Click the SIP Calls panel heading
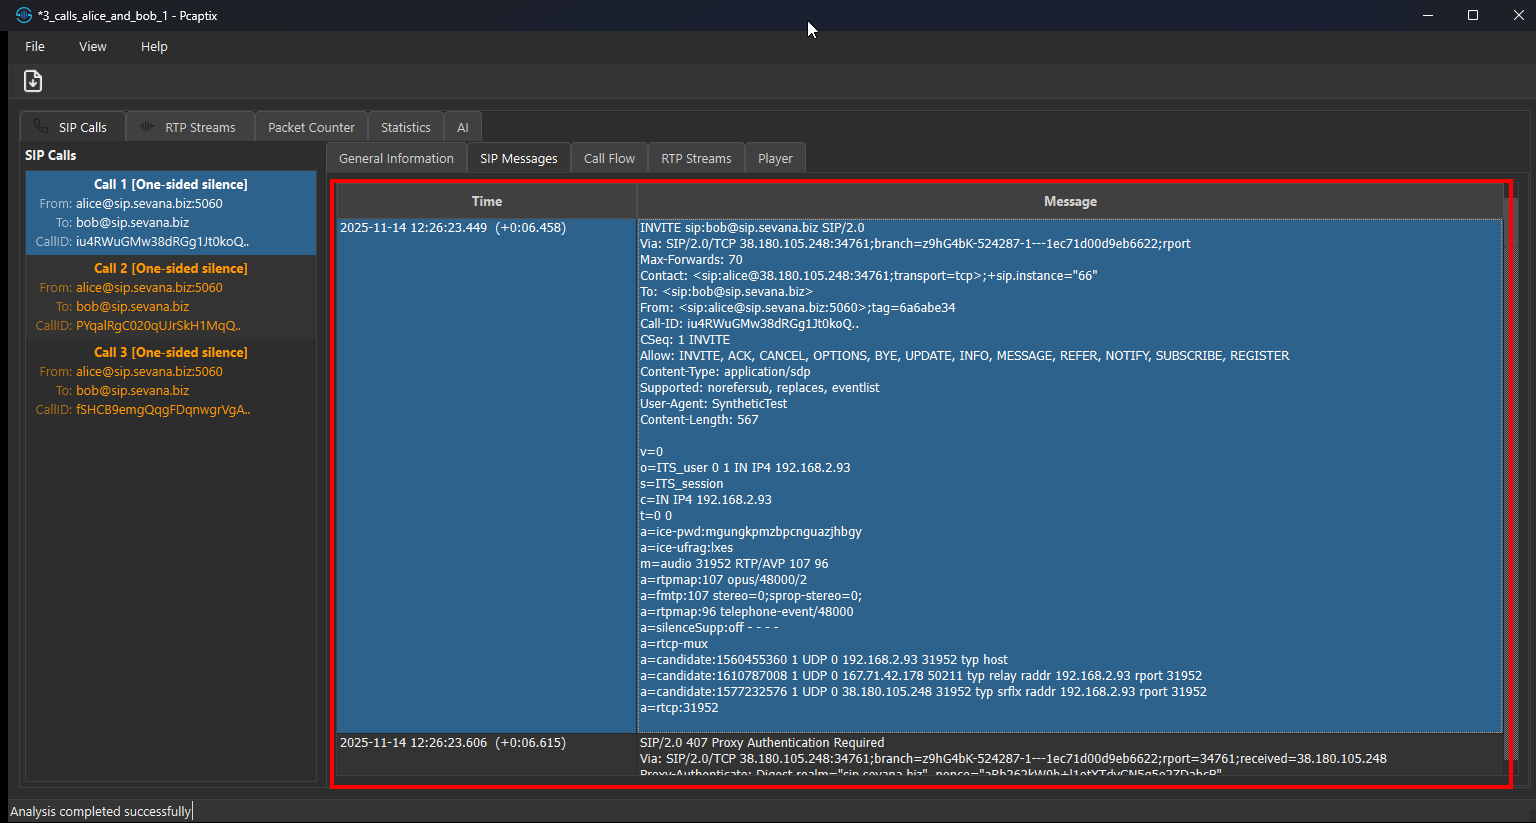The height and width of the screenshot is (823, 1536). 50,155
